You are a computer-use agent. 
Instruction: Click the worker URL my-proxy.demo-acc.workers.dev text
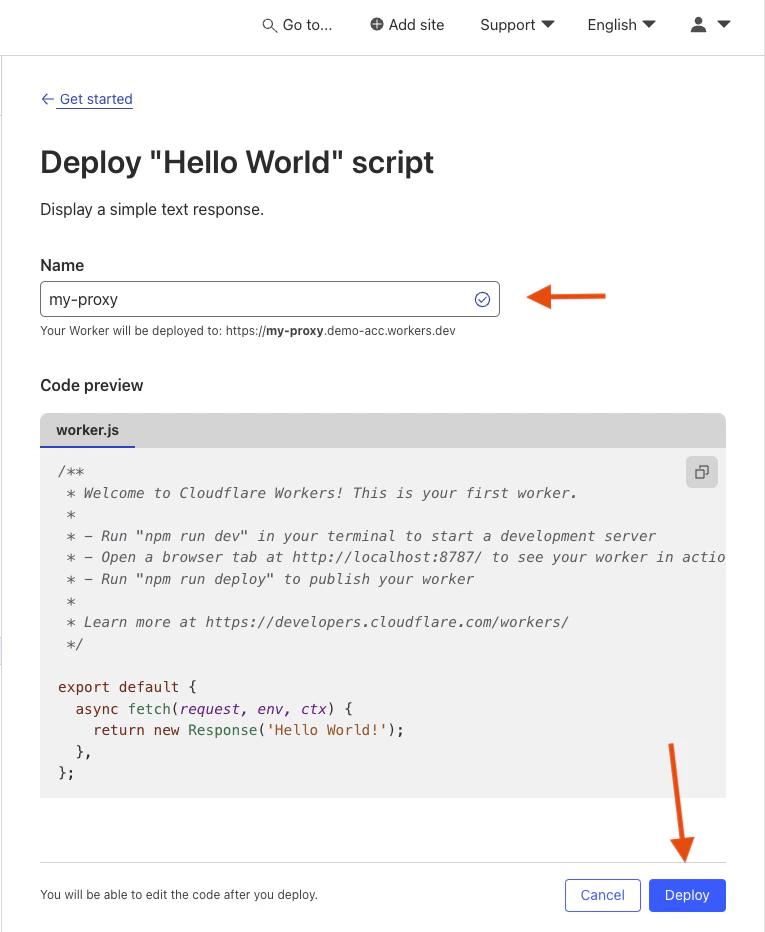(341, 331)
